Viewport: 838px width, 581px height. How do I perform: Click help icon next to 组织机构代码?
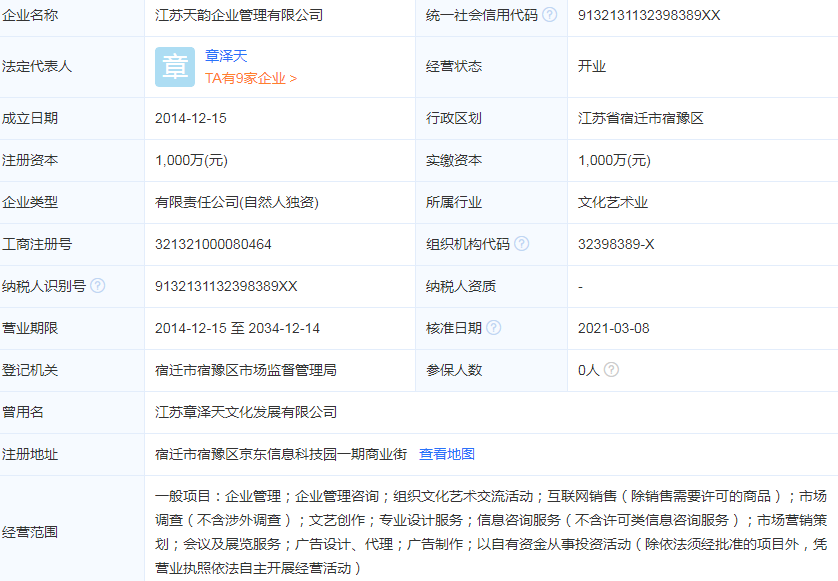point(522,244)
